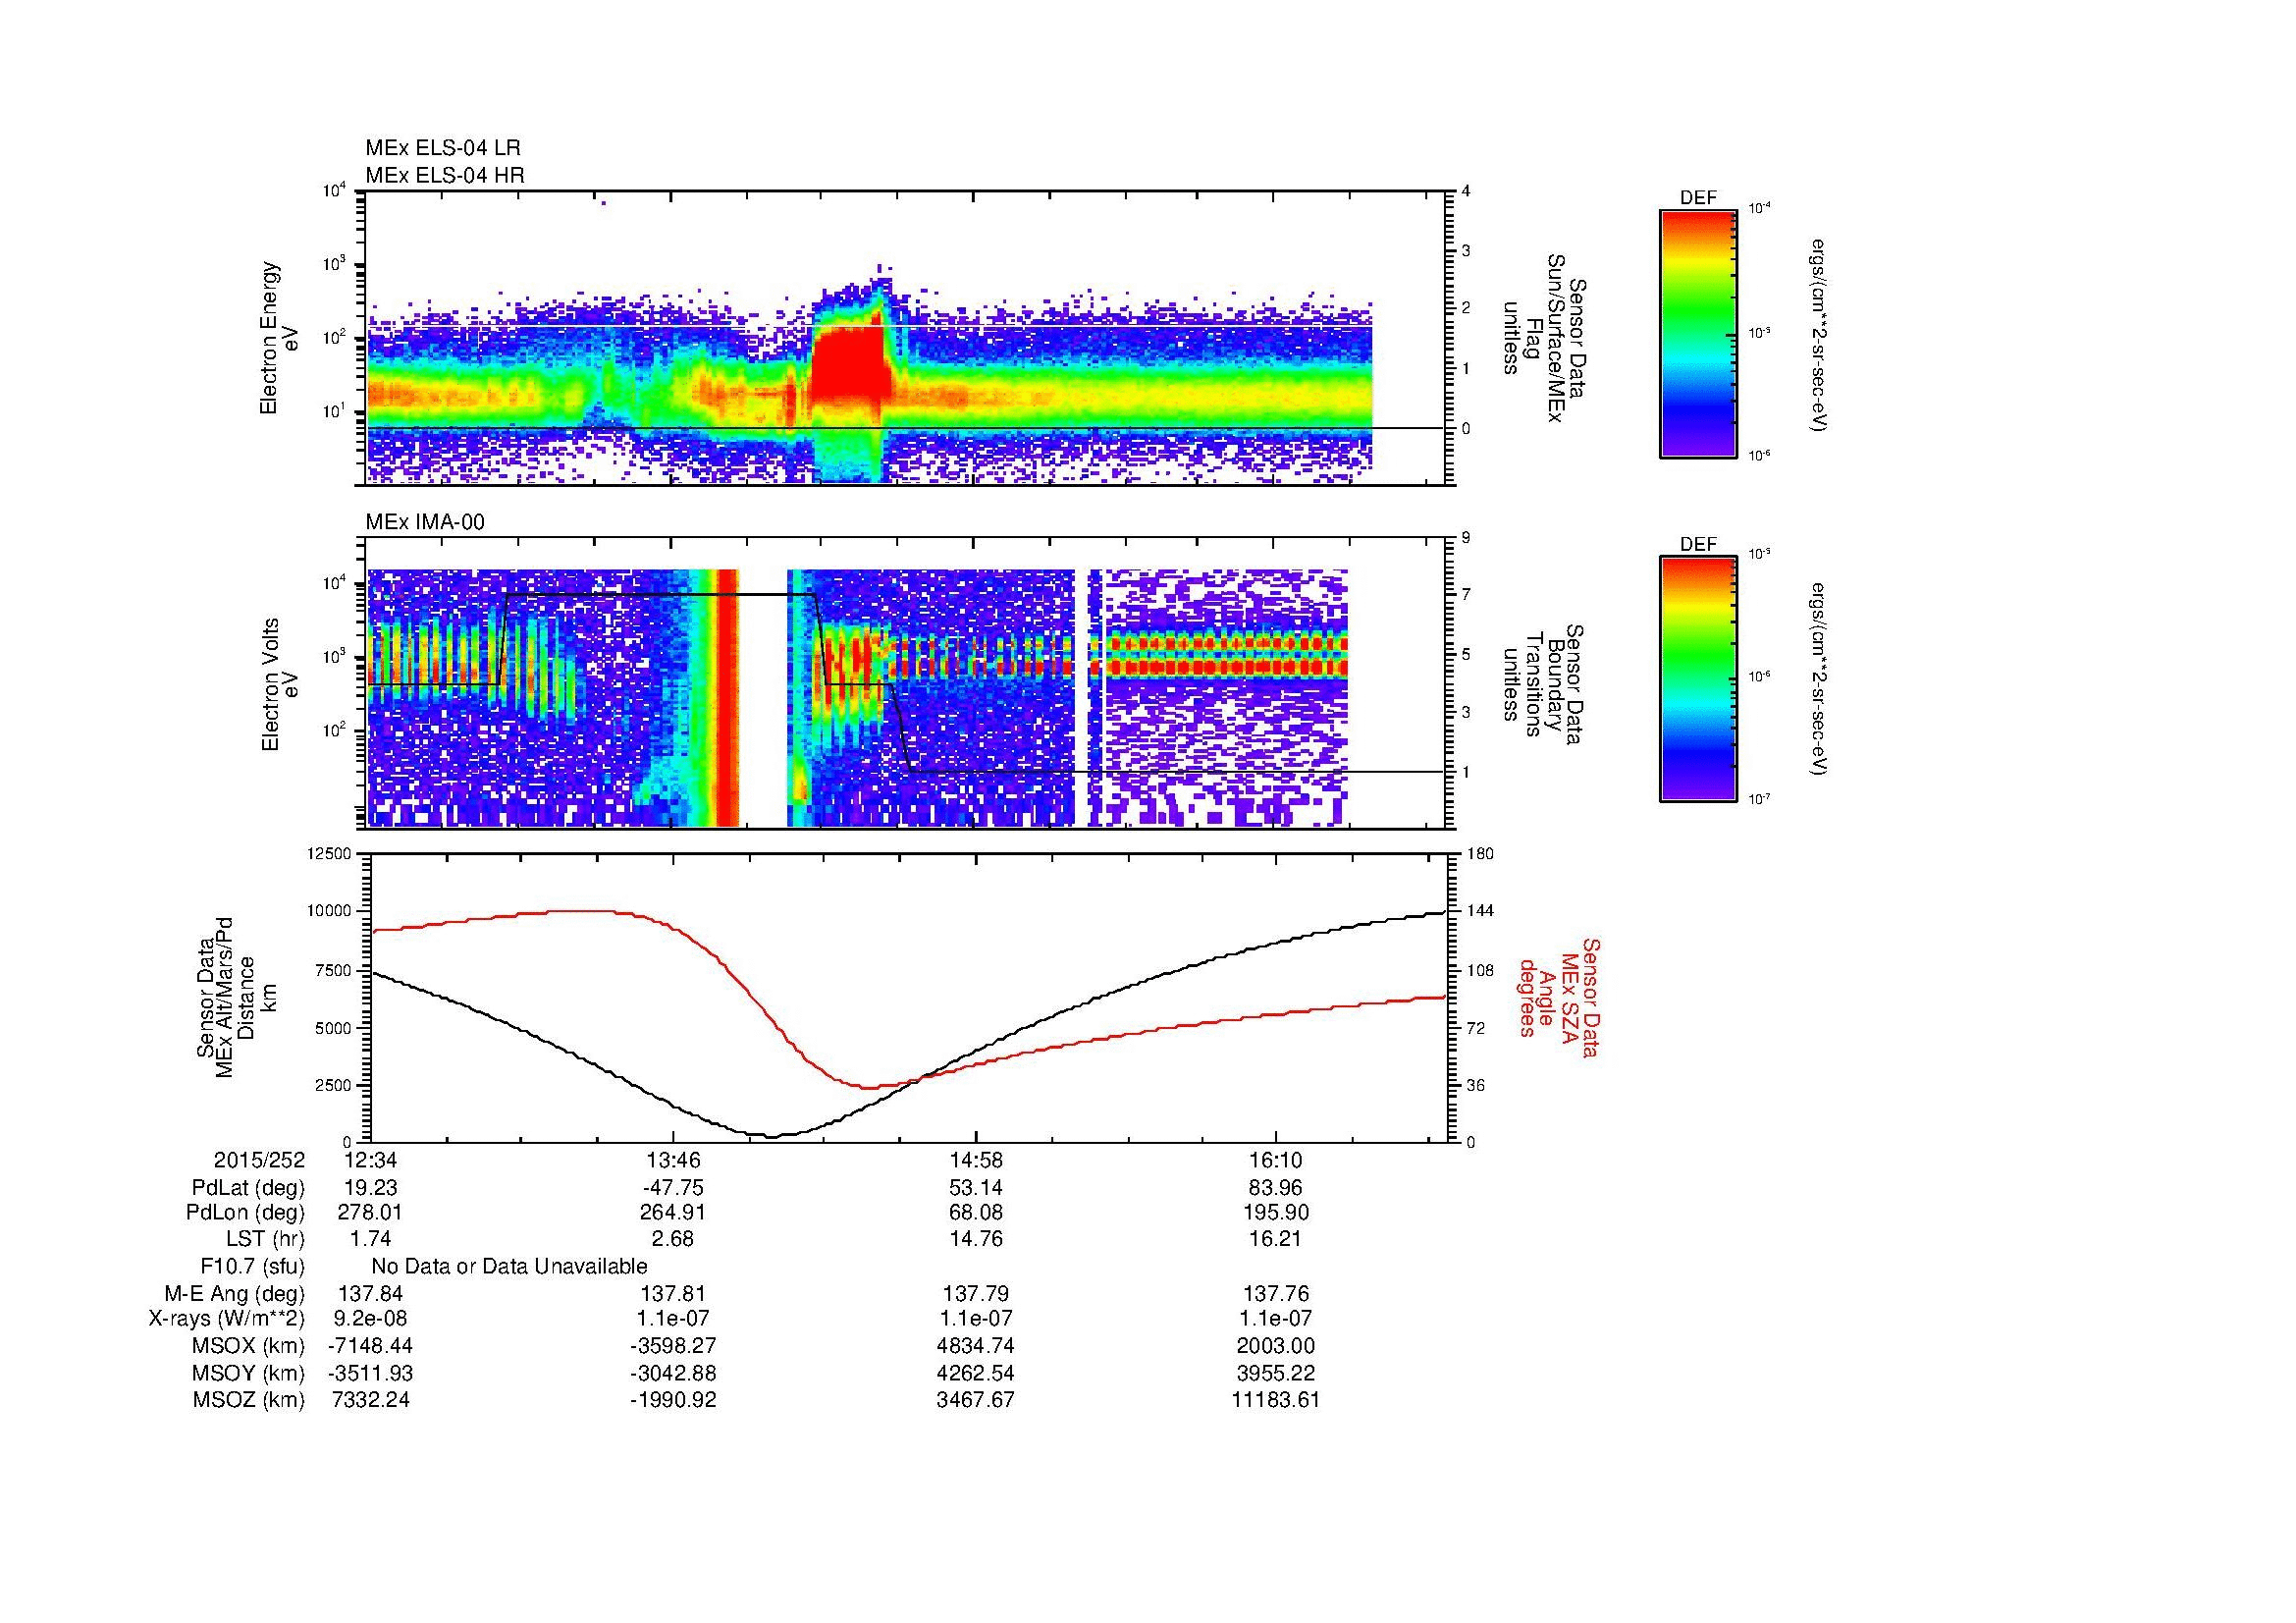Click the PdLon value 68.08
This screenshot has width=2296, height=1623.
pyautogui.click(x=976, y=1213)
